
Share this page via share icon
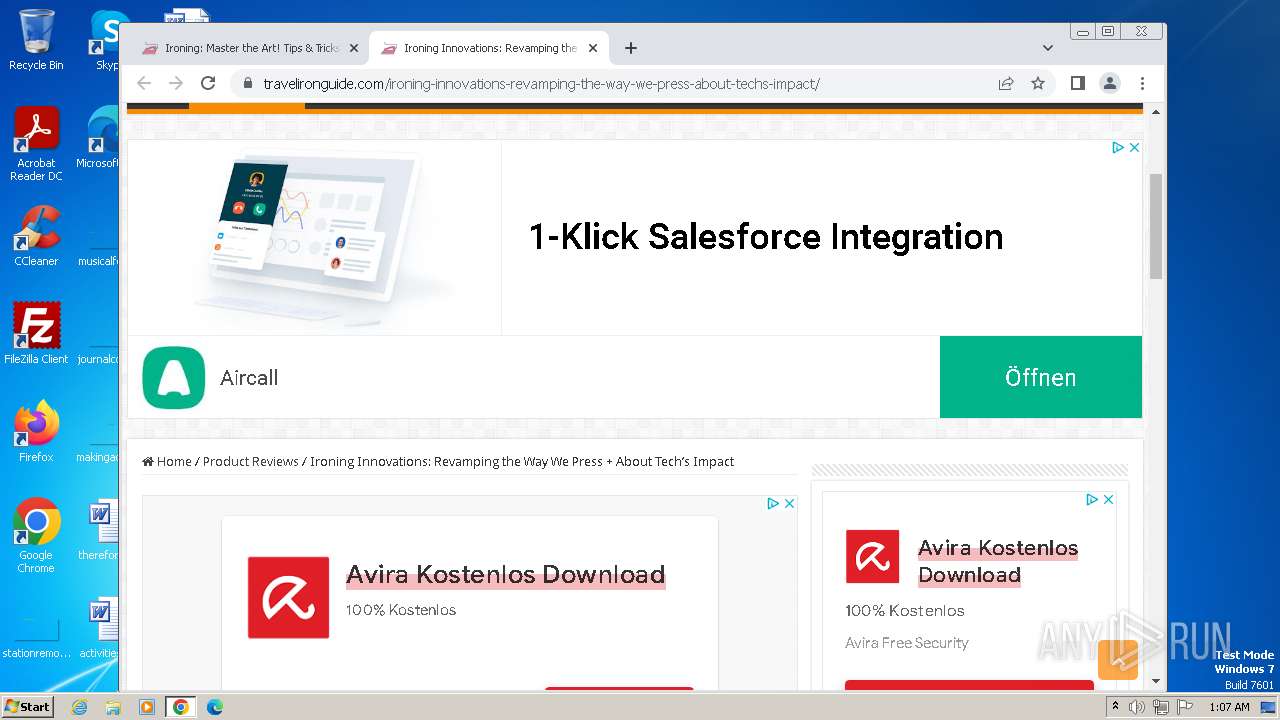[1006, 84]
